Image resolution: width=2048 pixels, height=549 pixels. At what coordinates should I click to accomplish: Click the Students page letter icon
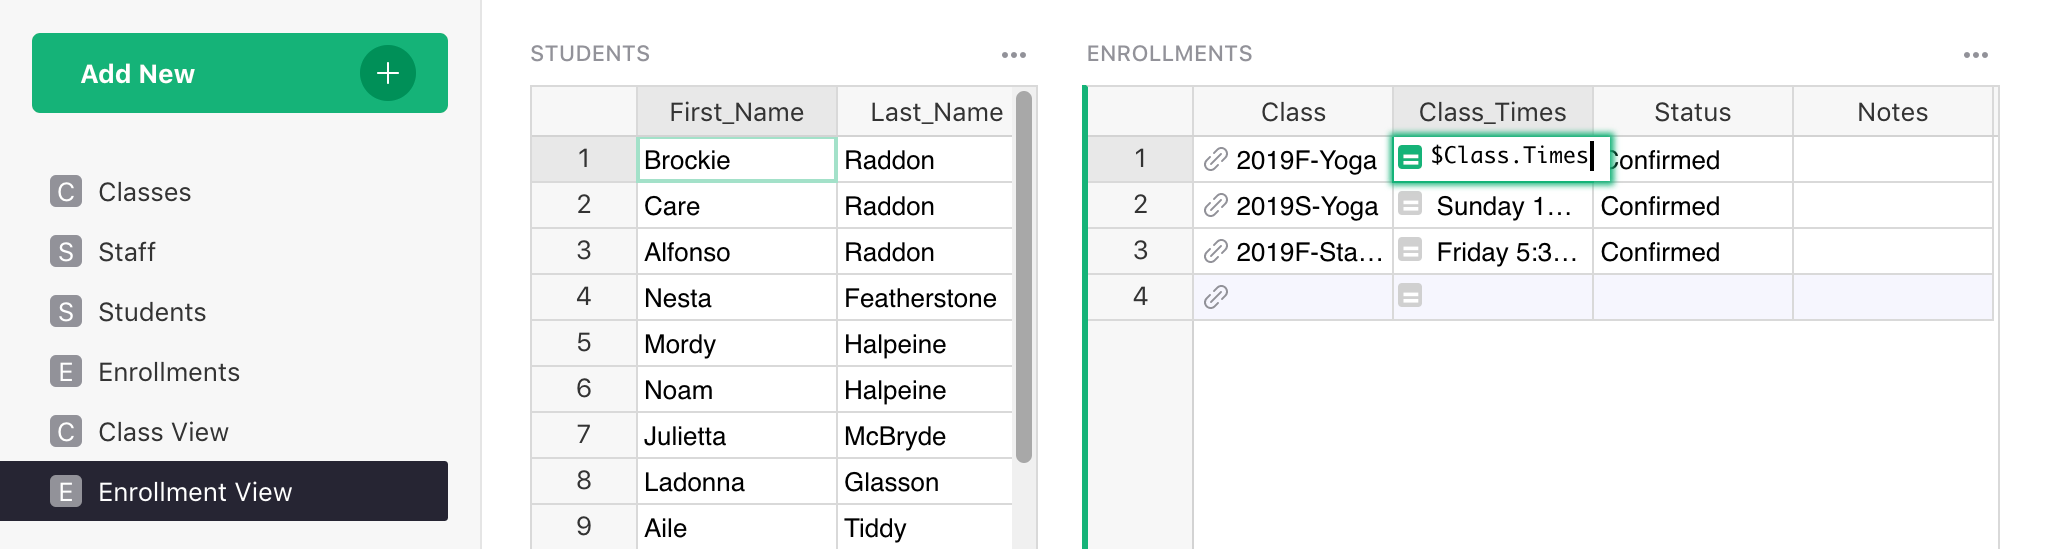coord(66,312)
